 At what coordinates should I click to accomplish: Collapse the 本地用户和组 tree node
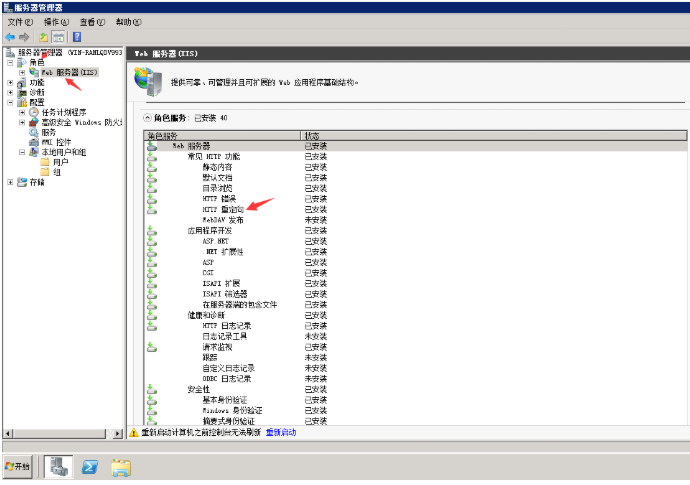pyautogui.click(x=22, y=152)
